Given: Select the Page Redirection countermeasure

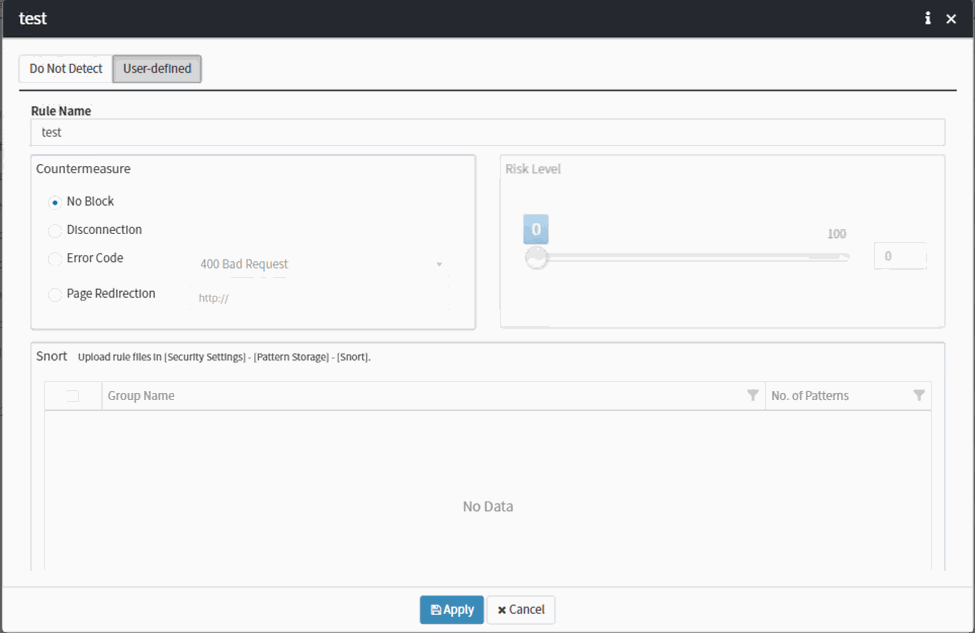Looking at the screenshot, I should point(55,295).
